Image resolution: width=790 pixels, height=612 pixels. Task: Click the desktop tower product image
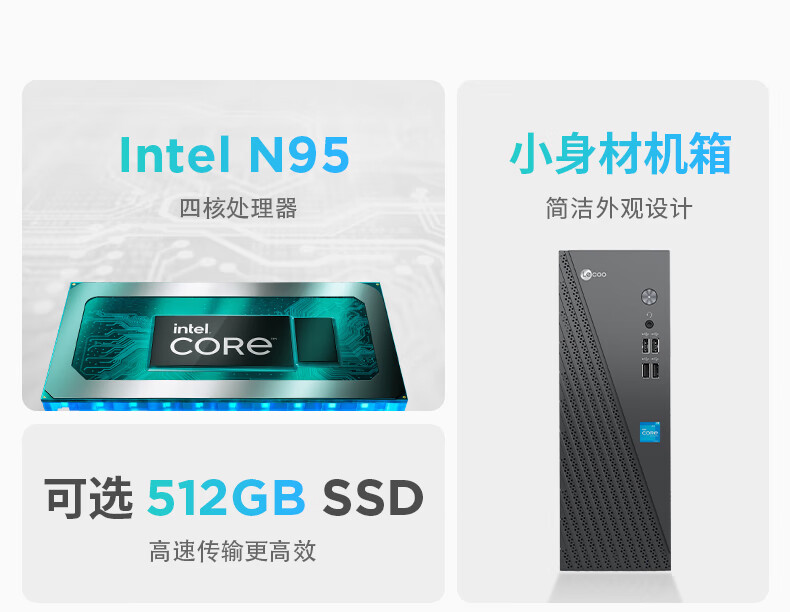(x=615, y=411)
